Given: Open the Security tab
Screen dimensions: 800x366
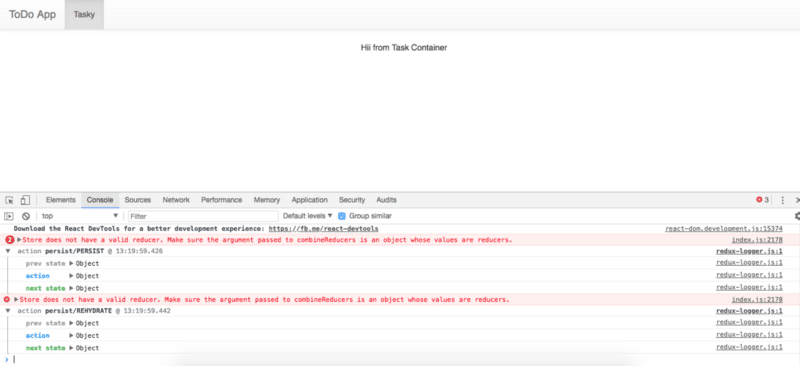Looking at the screenshot, I should coord(352,200).
